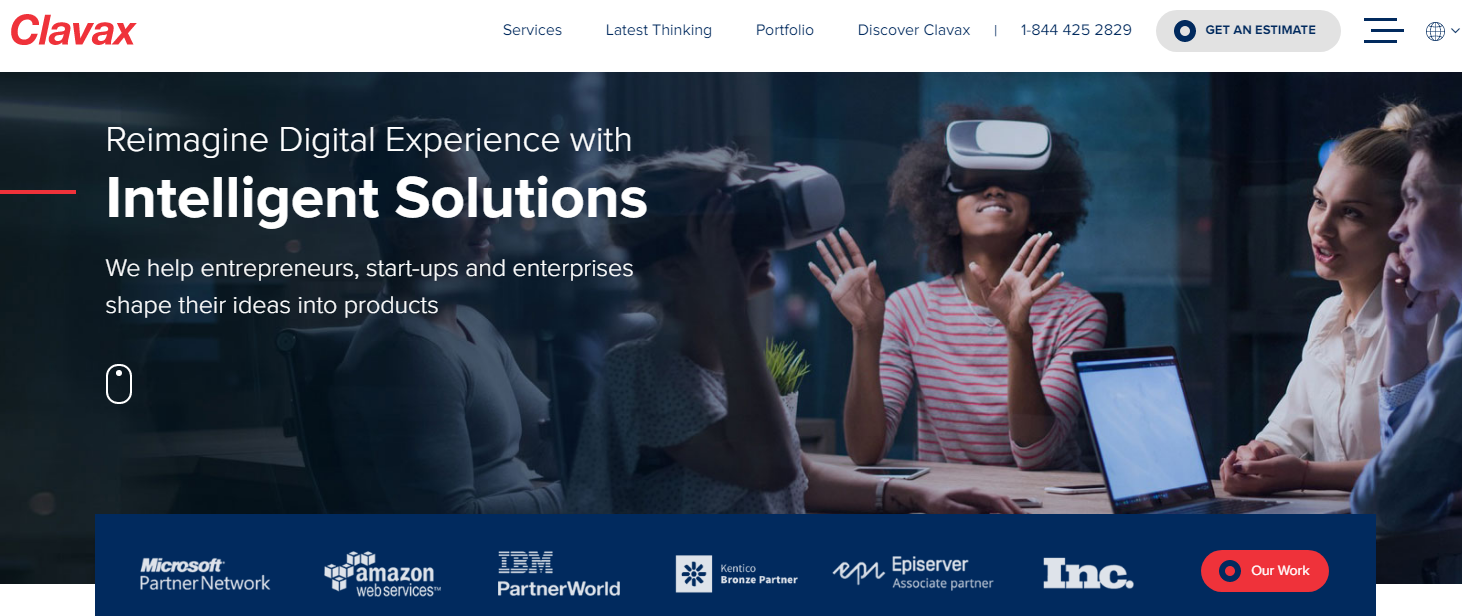Click the mouse scroll indicator icon

pos(119,384)
